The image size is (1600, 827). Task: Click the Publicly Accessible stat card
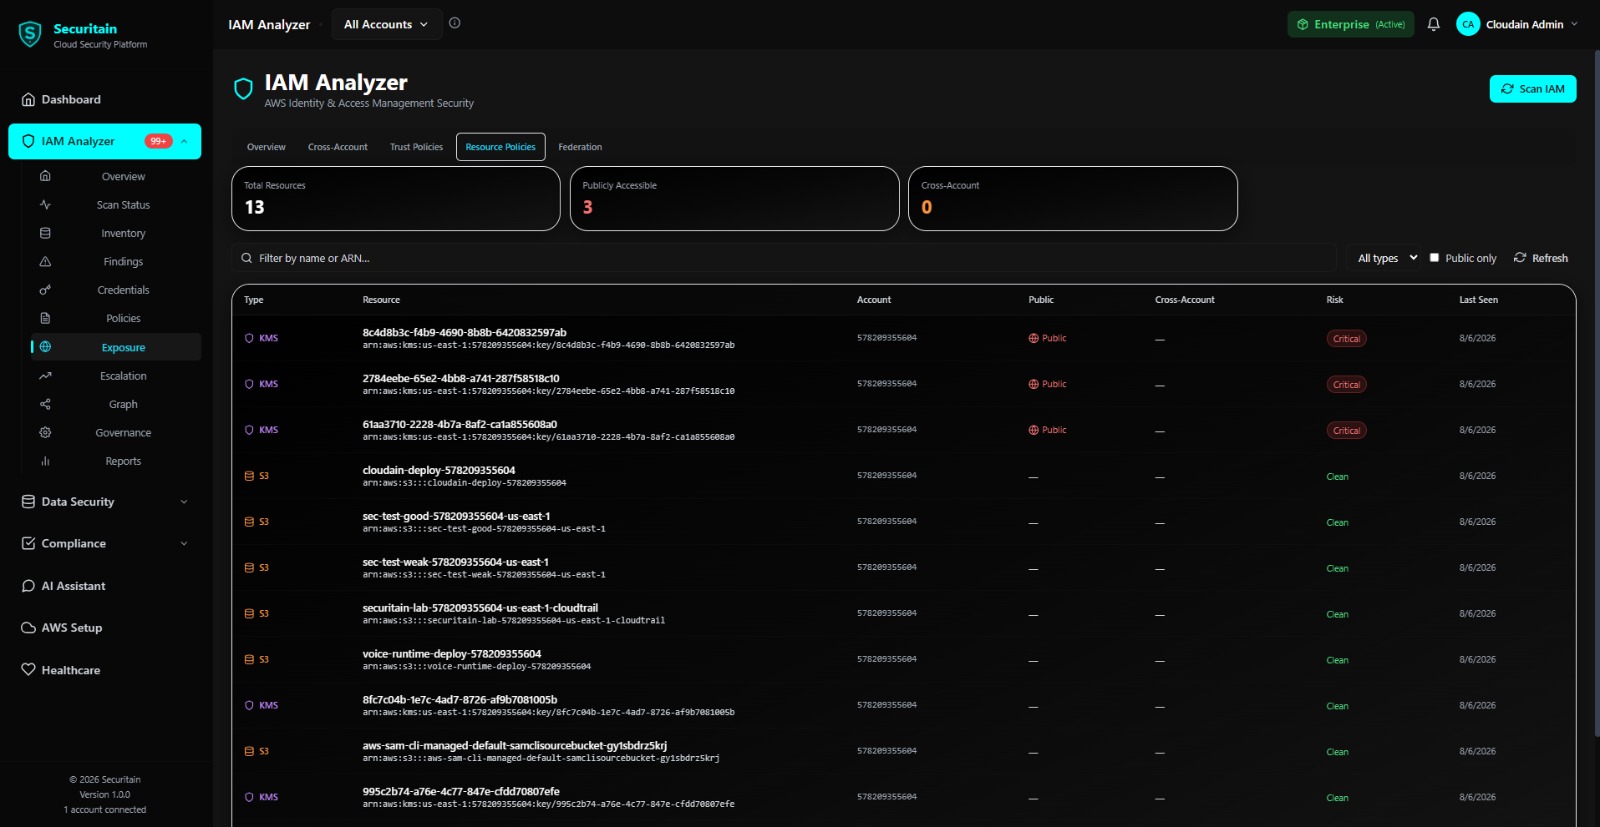pos(734,198)
